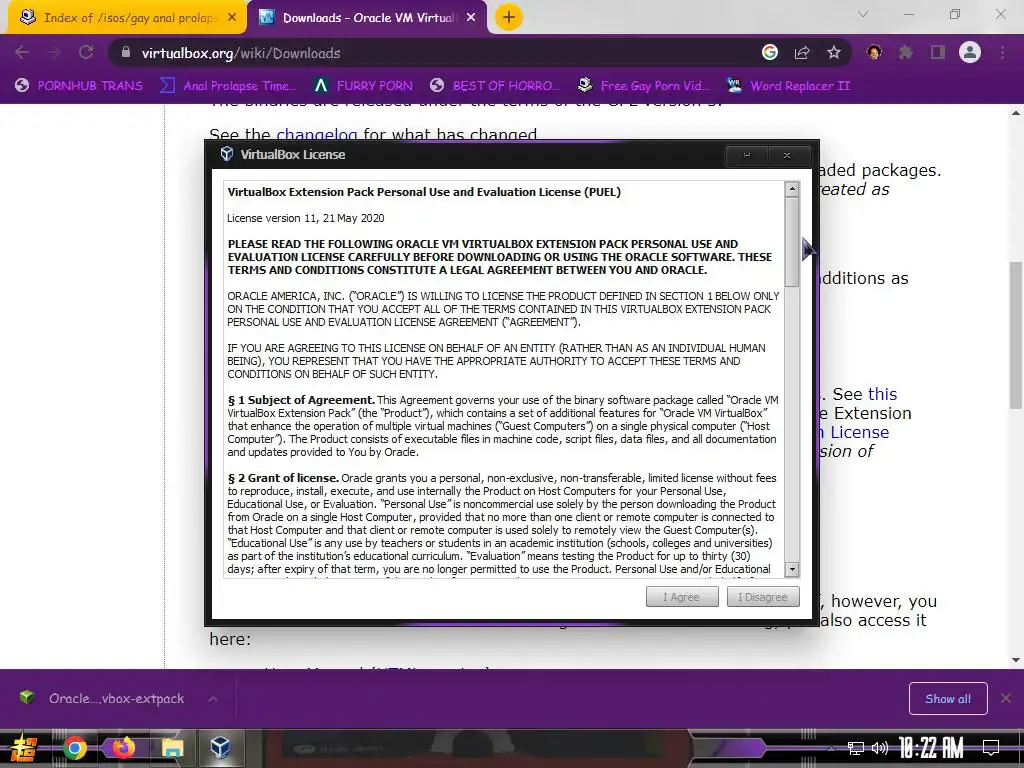
Task: Follow the changelog link on the page
Action: [317, 135]
